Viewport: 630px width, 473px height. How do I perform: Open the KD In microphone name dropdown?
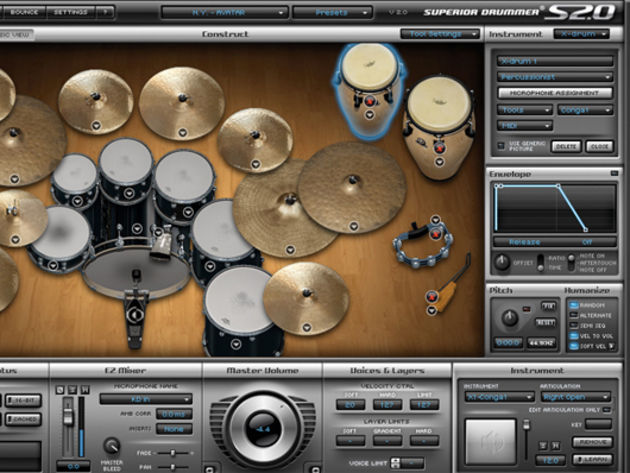146,399
